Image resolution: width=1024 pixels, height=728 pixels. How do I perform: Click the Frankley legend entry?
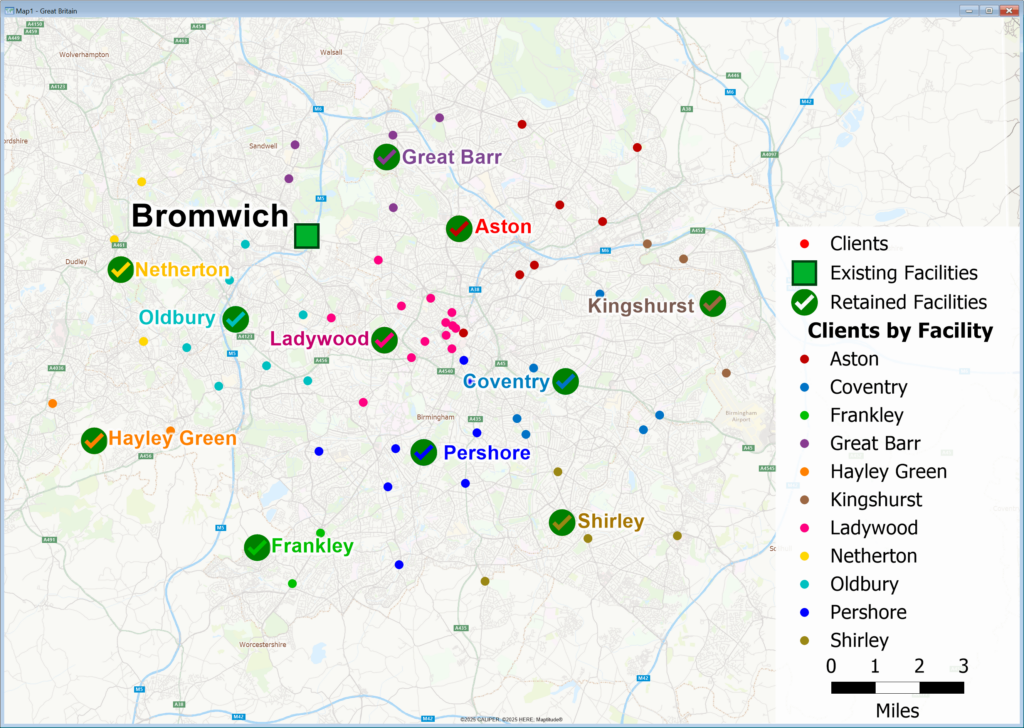click(867, 415)
